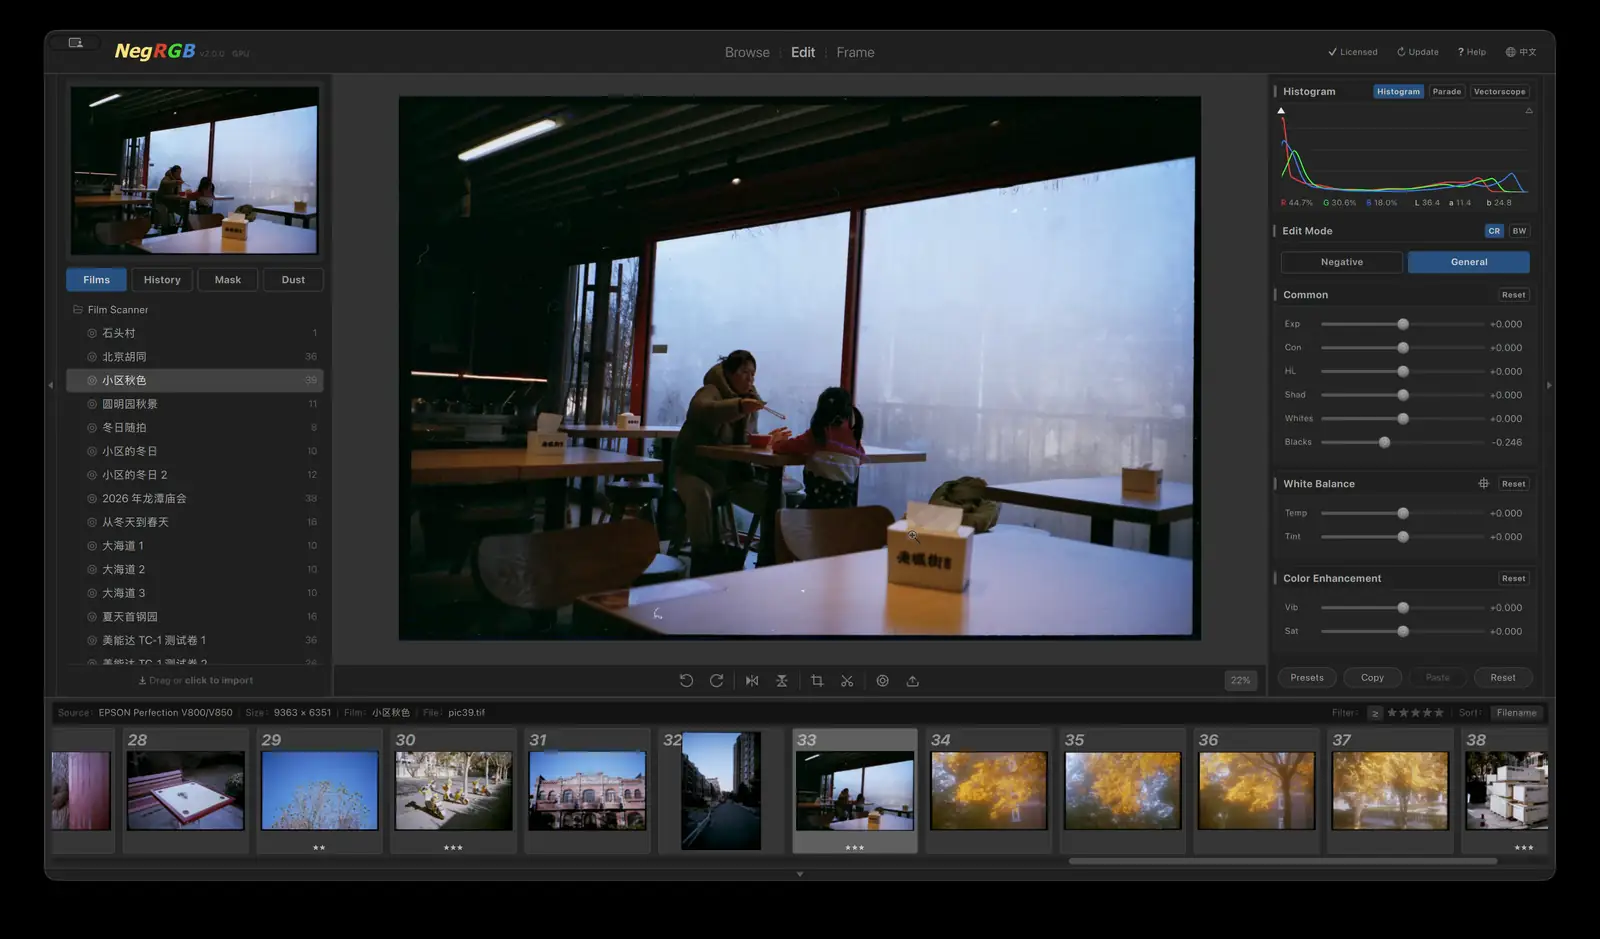The width and height of the screenshot is (1600, 939).
Task: Collapse the Film Scanner folder
Action: click(x=78, y=310)
